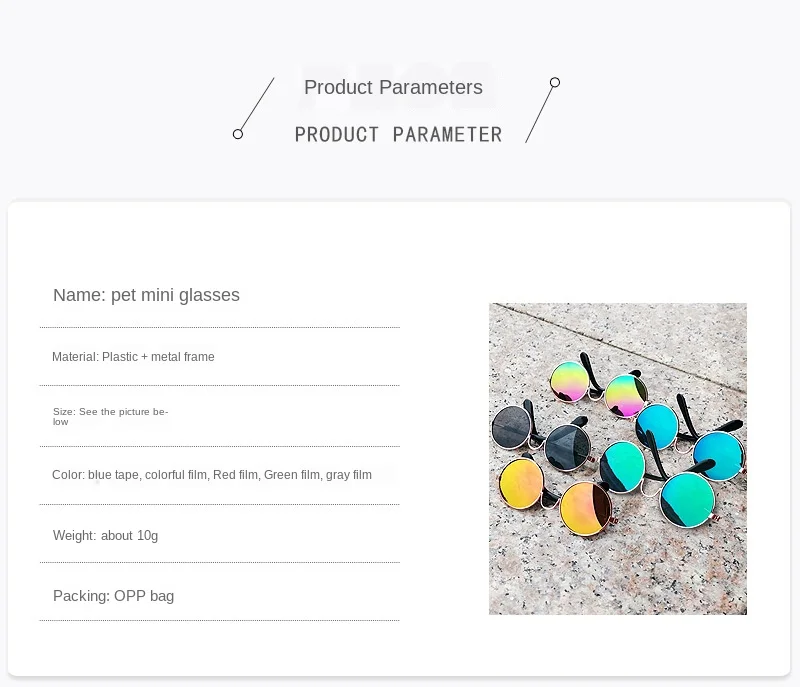Click the dotted divider below Name row
Viewport: 800px width, 687px height.
(220, 327)
